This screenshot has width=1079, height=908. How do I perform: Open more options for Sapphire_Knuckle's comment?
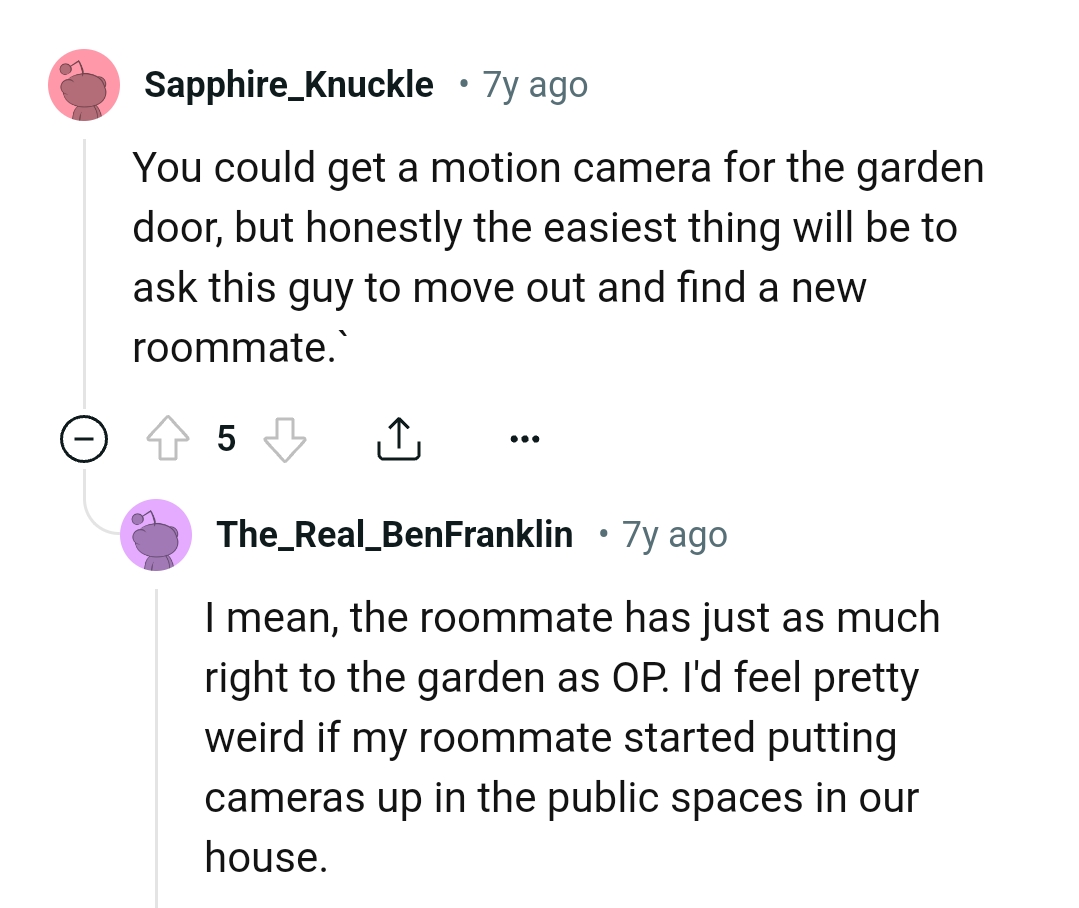tap(524, 437)
